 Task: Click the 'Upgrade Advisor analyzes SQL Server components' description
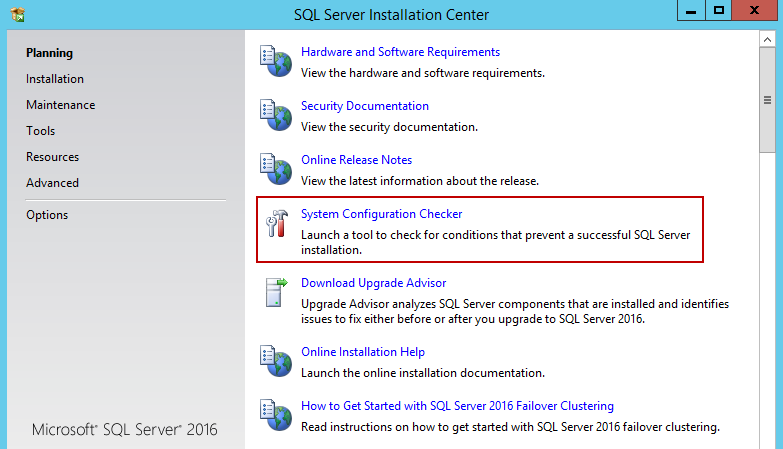pos(515,311)
